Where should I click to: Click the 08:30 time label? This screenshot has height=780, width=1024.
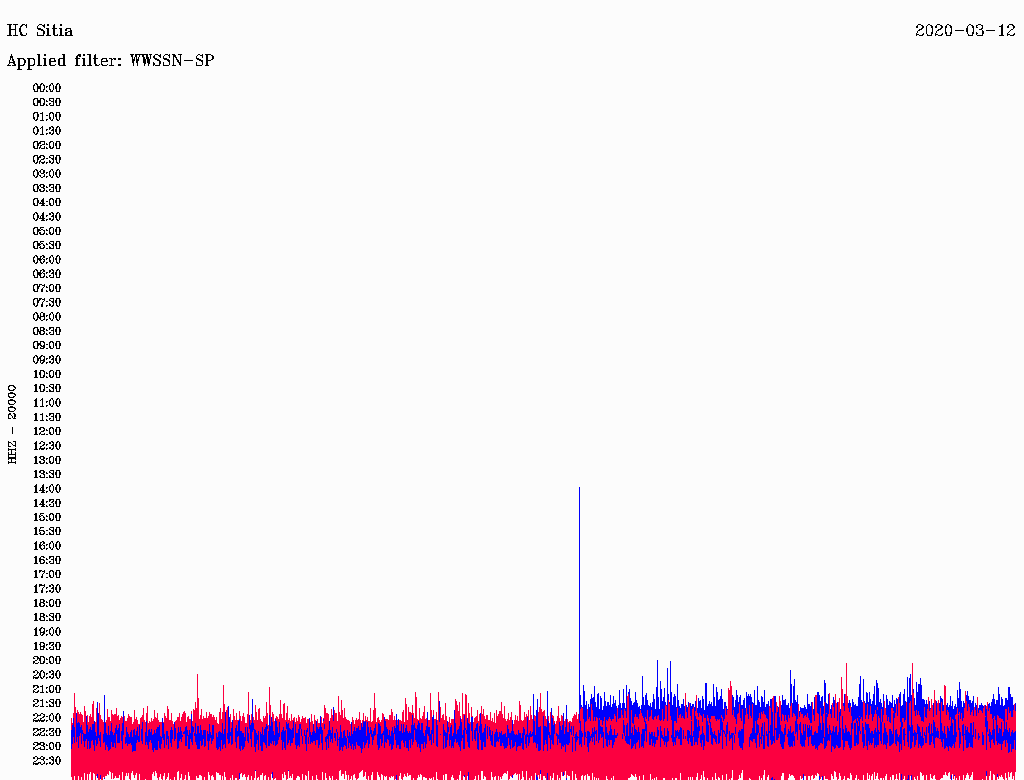47,331
